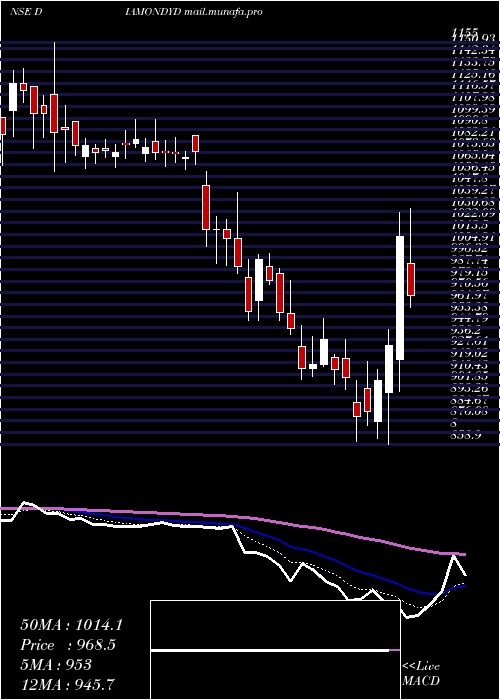Click the 5MA : 953 value
This screenshot has width=500, height=700.
tap(56, 665)
